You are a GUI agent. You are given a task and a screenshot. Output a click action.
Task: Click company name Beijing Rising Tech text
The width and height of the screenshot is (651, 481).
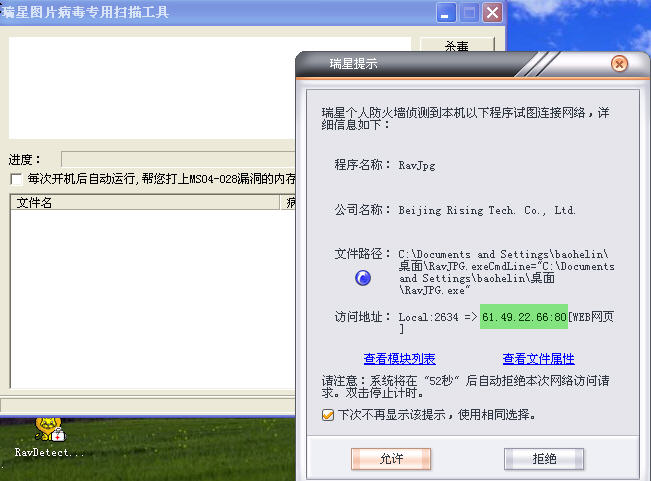click(487, 210)
